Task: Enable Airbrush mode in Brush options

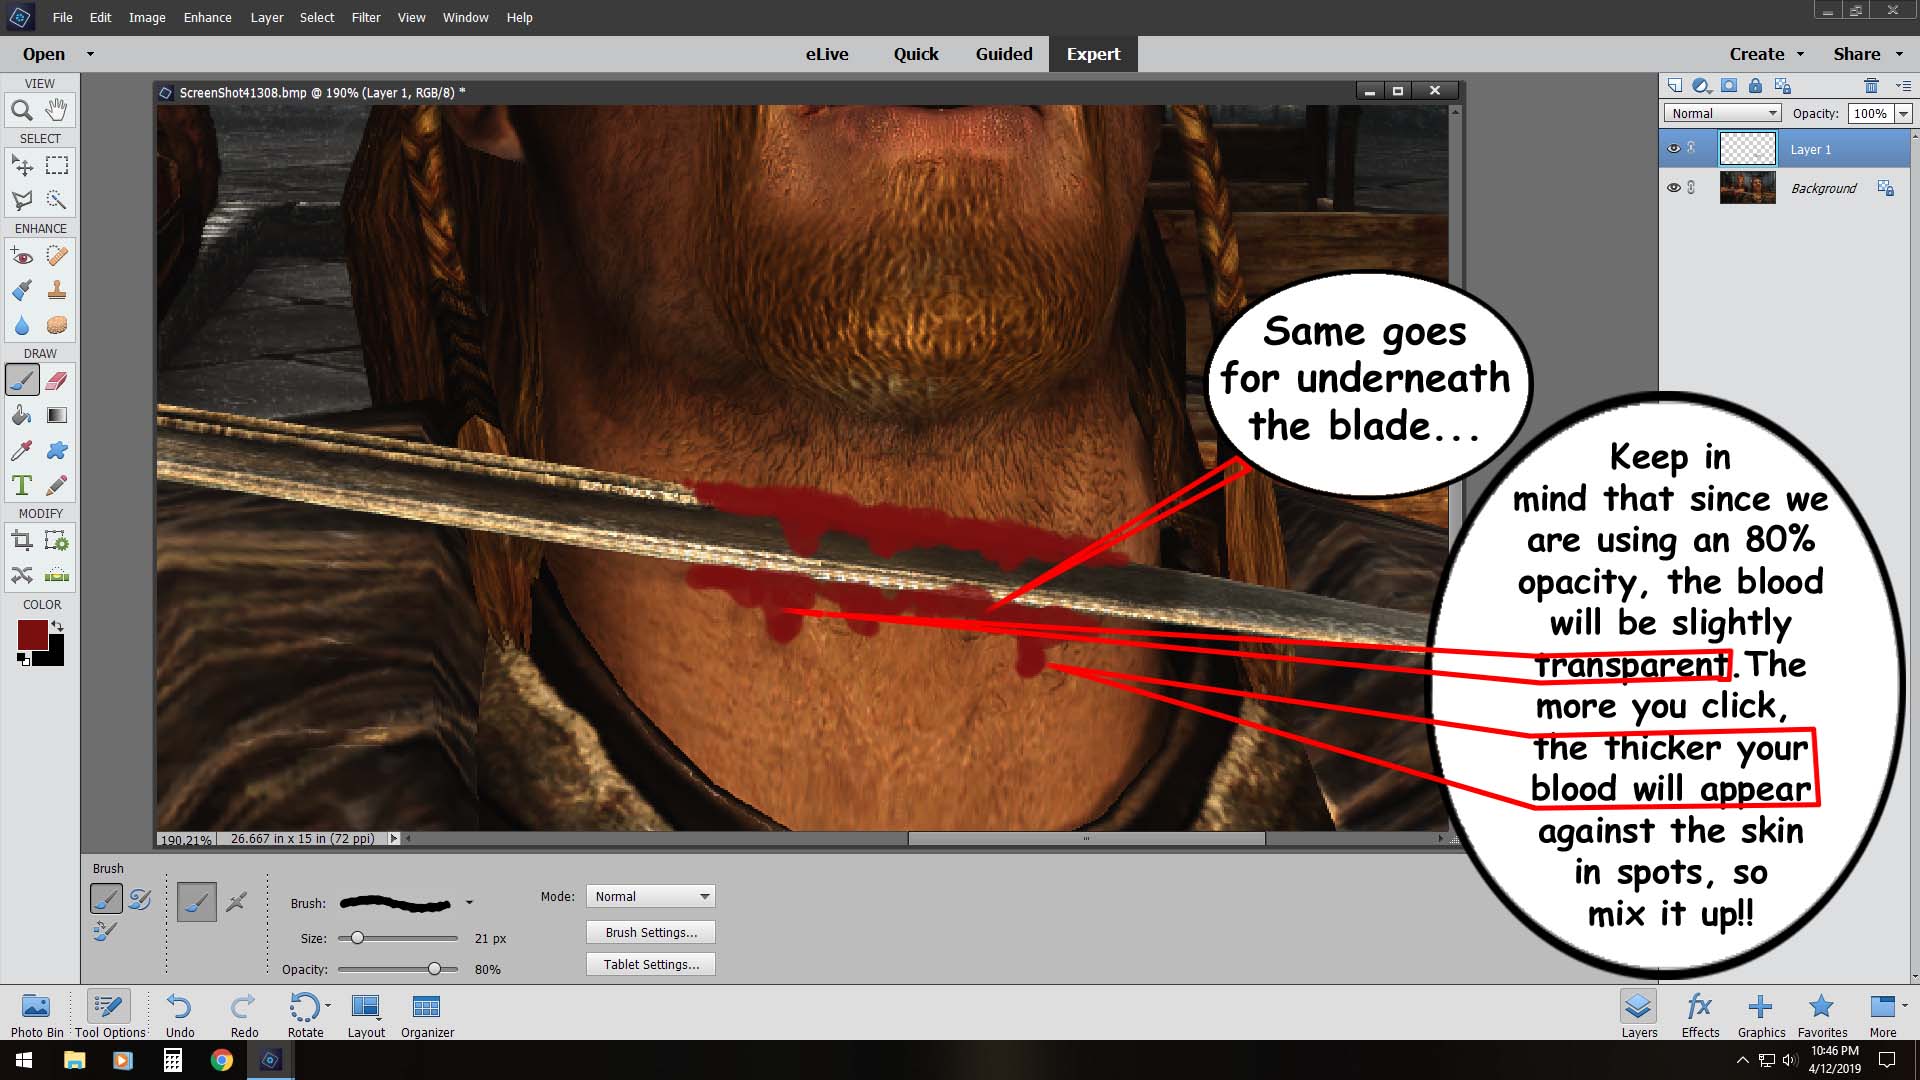Action: click(x=236, y=902)
